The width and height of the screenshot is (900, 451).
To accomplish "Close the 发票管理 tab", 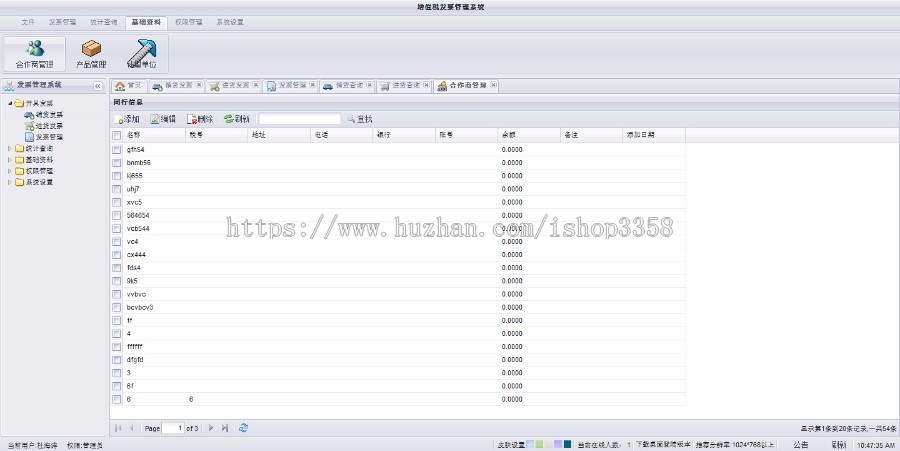I will pos(313,85).
